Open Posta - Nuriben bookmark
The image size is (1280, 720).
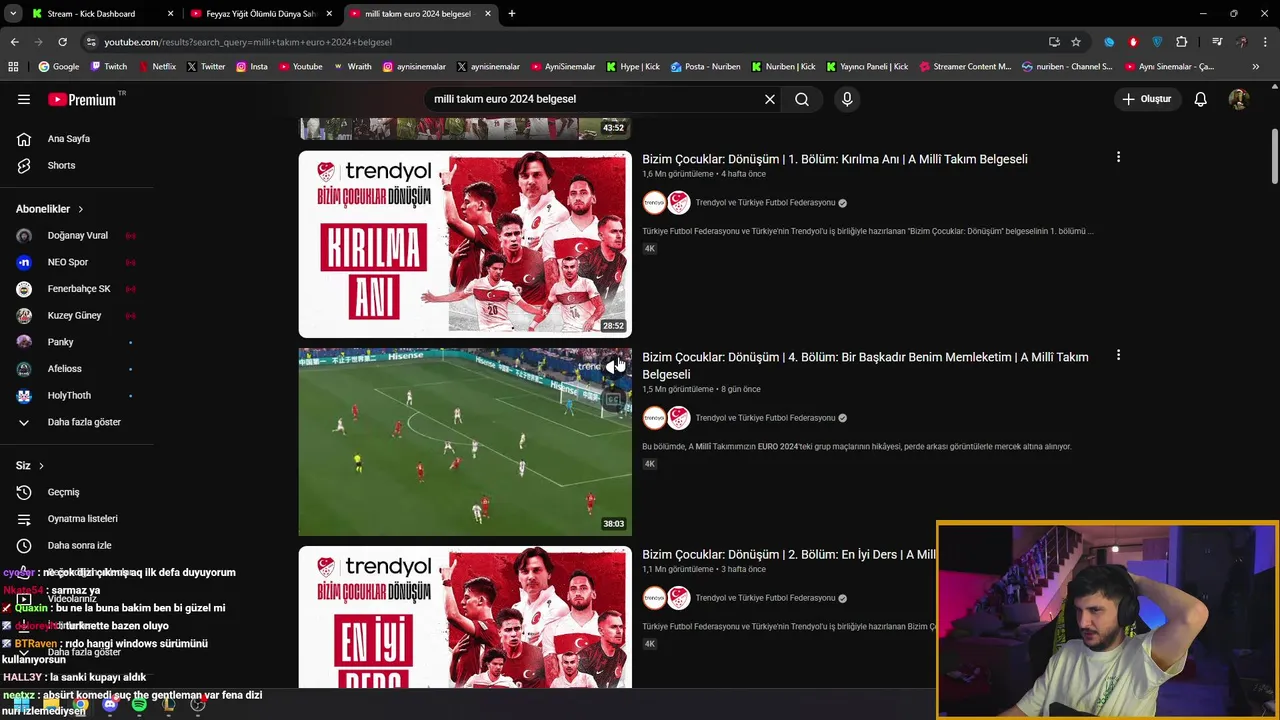click(706, 67)
